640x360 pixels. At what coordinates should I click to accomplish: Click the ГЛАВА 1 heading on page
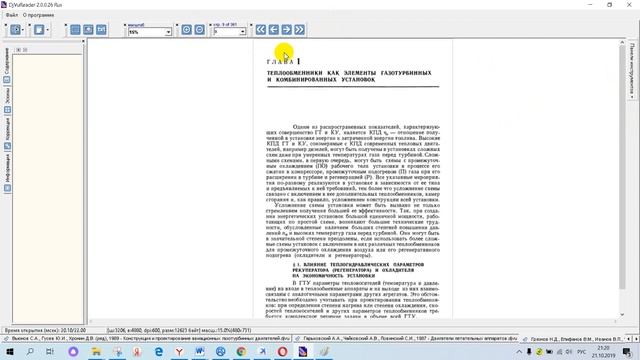pyautogui.click(x=283, y=62)
